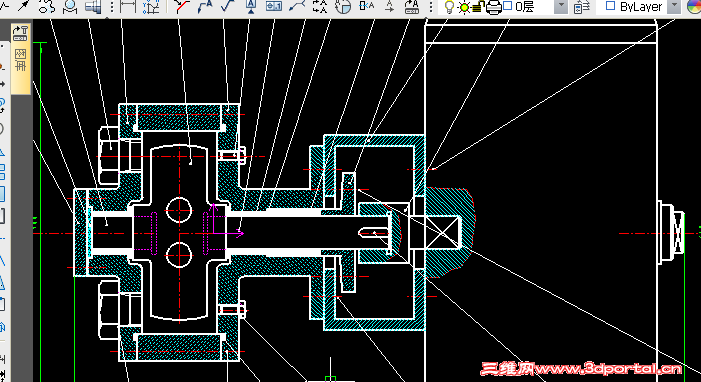Toggle layer plot printer icon

click(494, 8)
